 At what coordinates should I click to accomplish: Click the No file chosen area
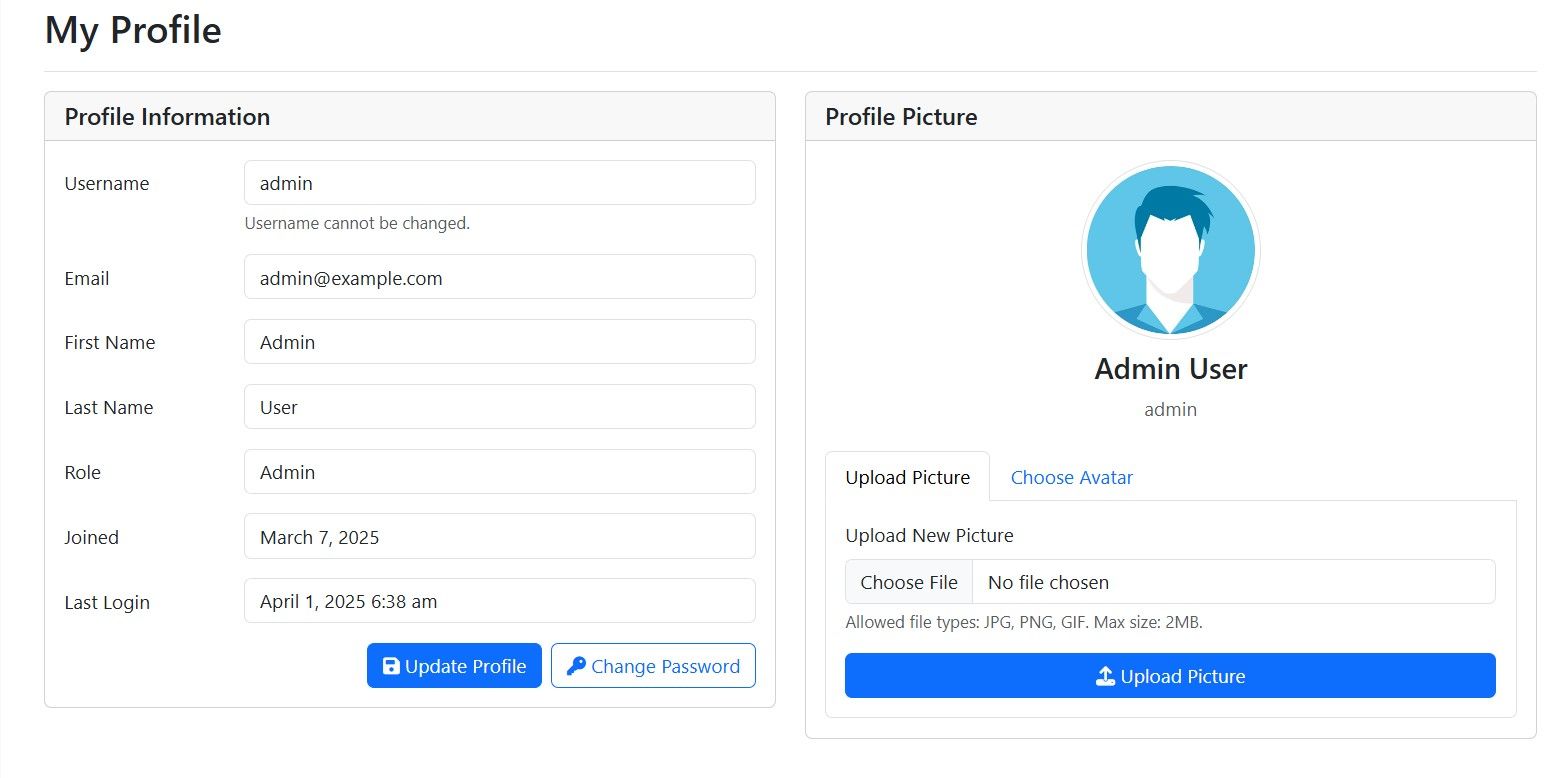tap(1233, 582)
